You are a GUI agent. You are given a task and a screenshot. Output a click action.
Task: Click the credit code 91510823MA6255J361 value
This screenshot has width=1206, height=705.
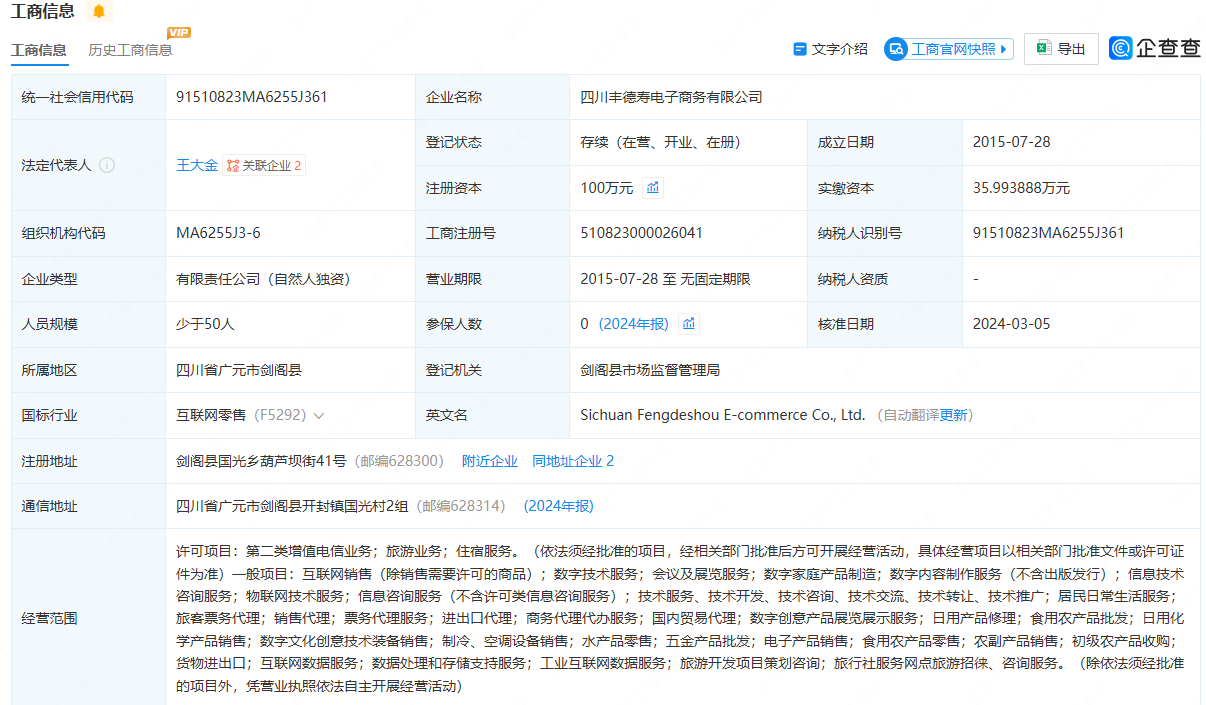tap(252, 97)
